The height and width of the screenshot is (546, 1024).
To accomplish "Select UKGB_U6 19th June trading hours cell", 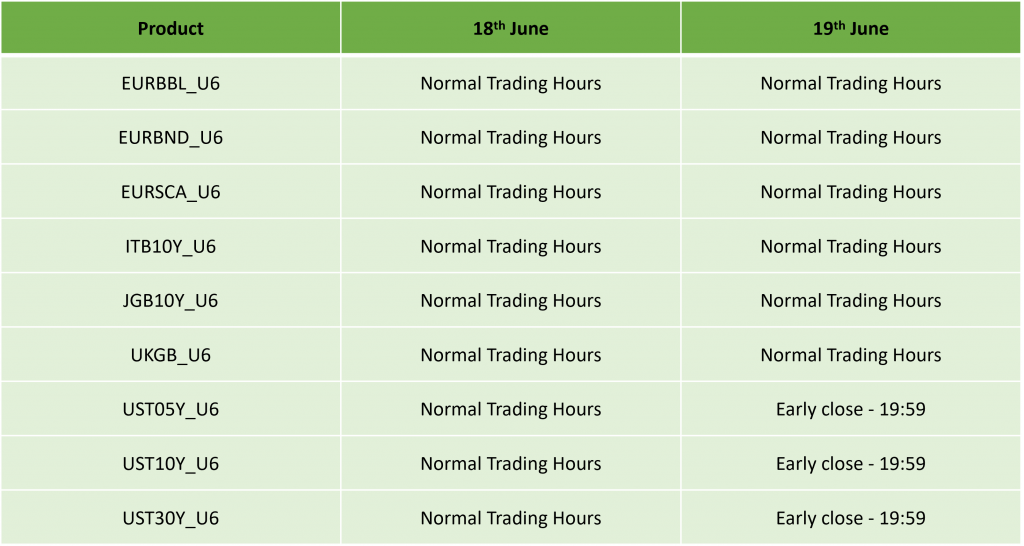I will [851, 355].
